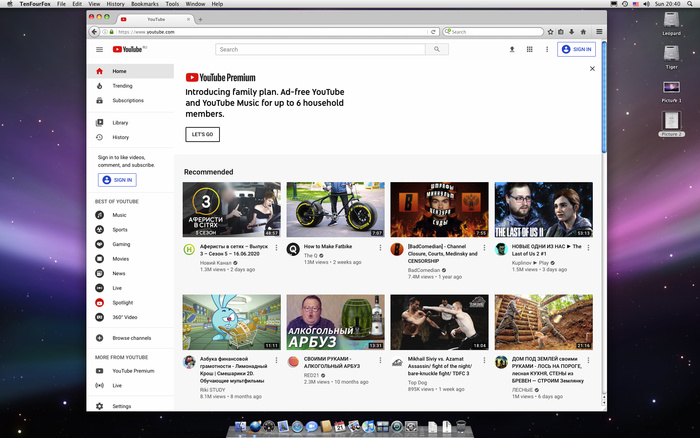Open options menu for Last of Us 2 video
The width and height of the screenshot is (700, 438).
pos(588,248)
